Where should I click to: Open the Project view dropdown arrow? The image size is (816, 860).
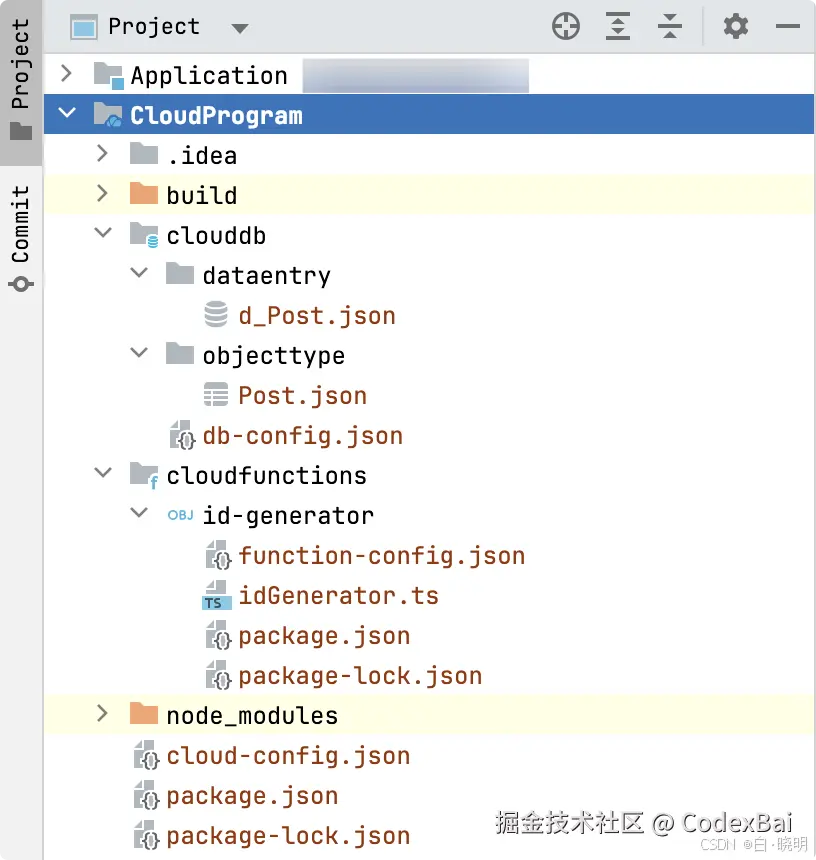(x=240, y=28)
